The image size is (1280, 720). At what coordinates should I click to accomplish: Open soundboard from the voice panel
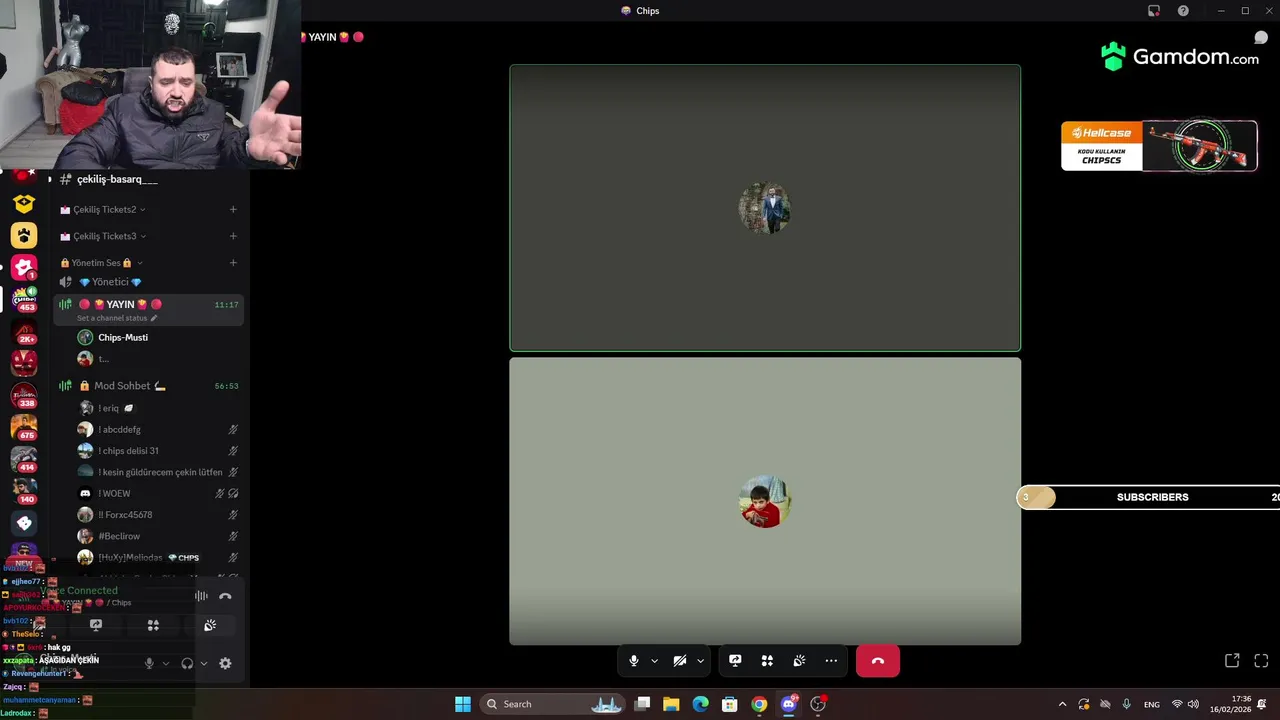(210, 625)
